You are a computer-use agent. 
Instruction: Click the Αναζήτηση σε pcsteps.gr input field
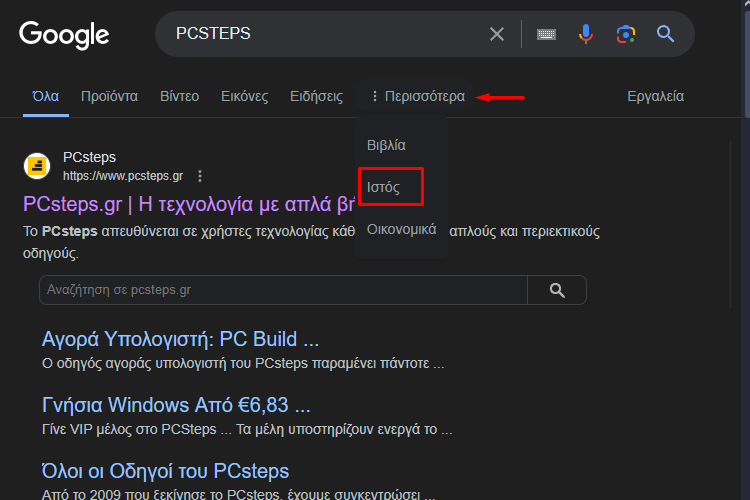283,290
